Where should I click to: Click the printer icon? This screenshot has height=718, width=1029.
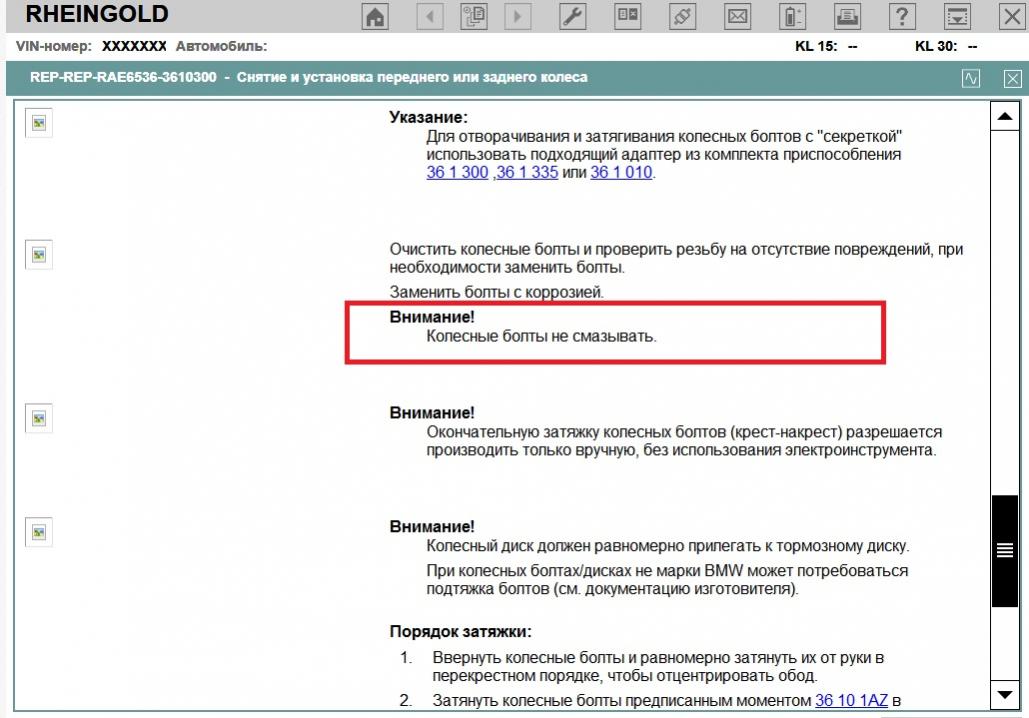pos(848,17)
